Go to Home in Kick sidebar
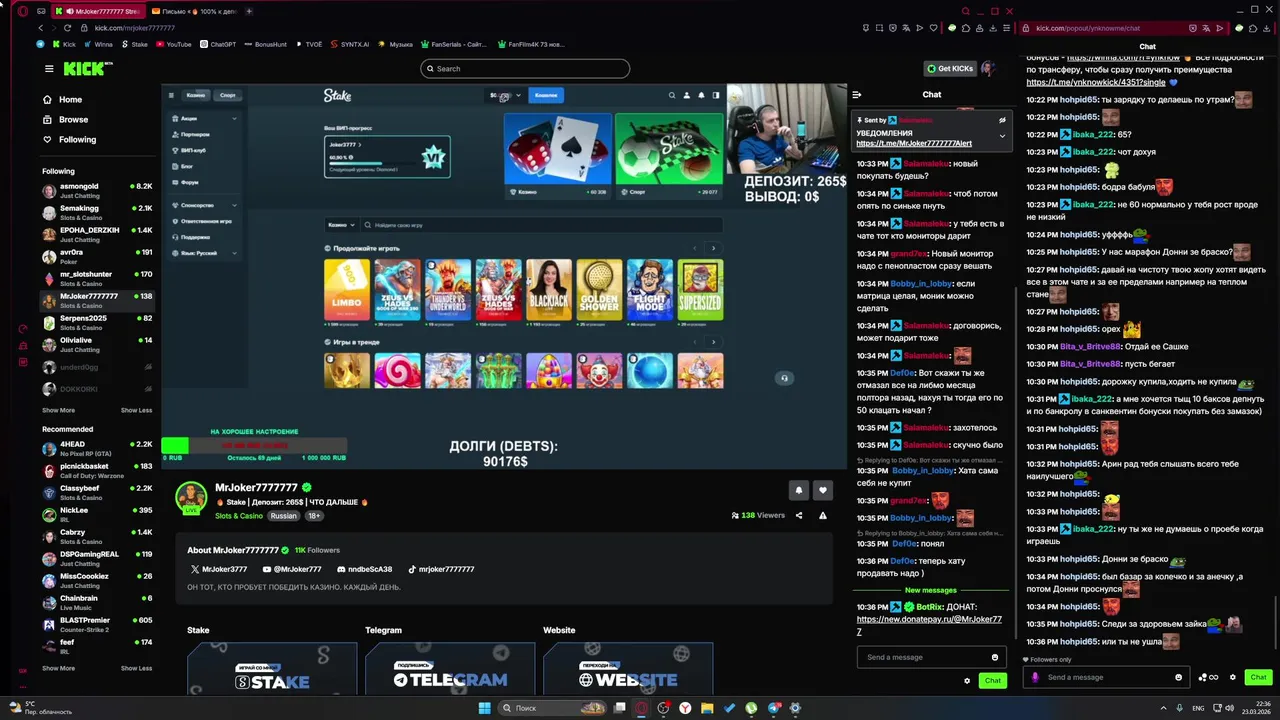1280x720 pixels. [x=70, y=100]
